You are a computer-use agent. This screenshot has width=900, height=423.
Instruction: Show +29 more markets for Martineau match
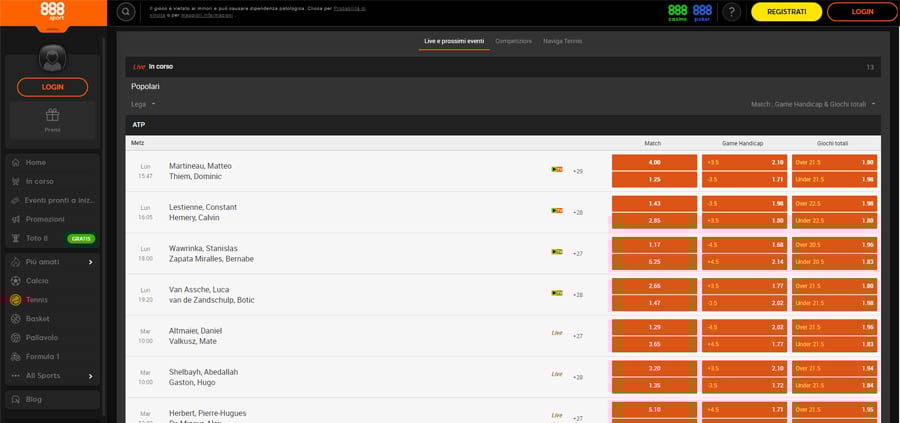click(x=578, y=172)
